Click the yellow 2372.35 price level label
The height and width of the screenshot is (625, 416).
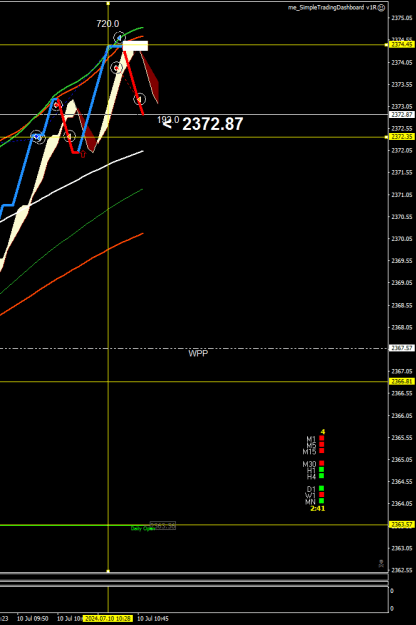(x=402, y=137)
